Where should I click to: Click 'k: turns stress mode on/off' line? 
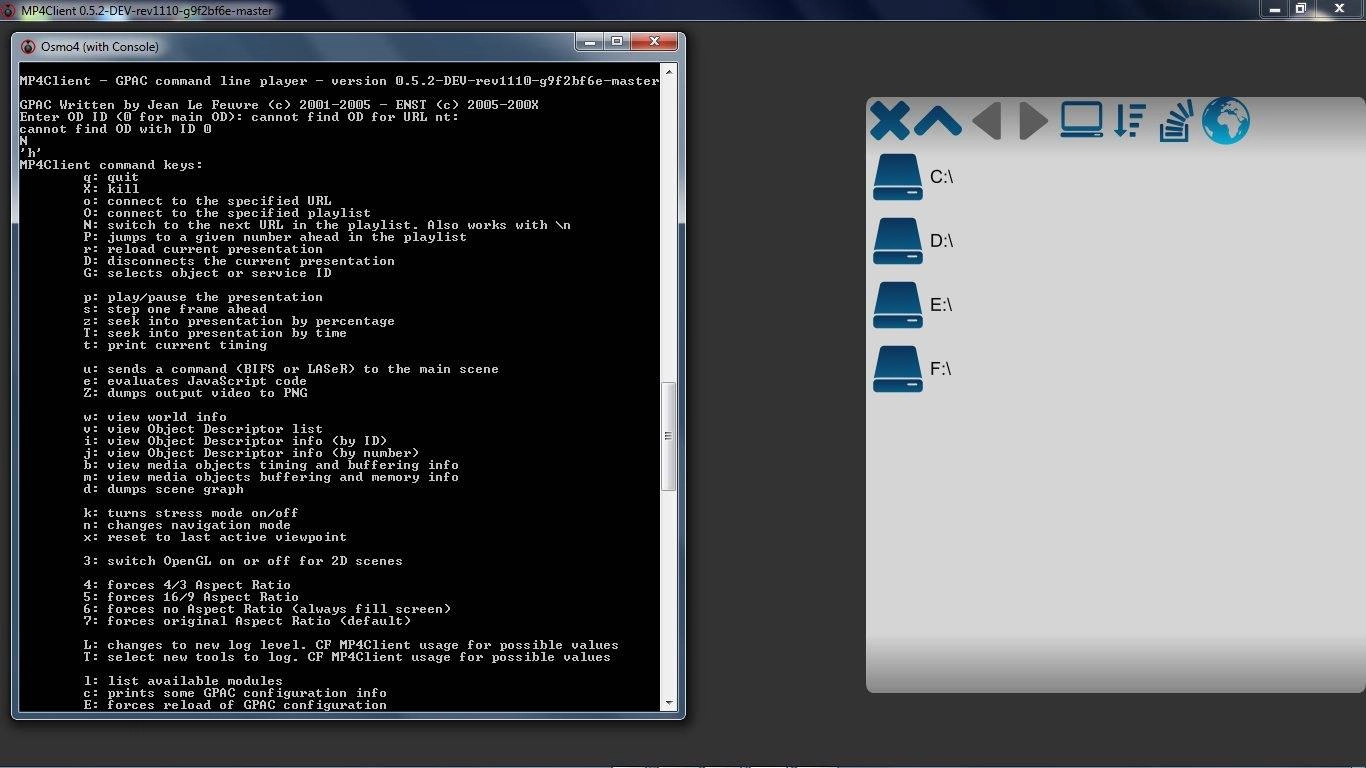(191, 513)
